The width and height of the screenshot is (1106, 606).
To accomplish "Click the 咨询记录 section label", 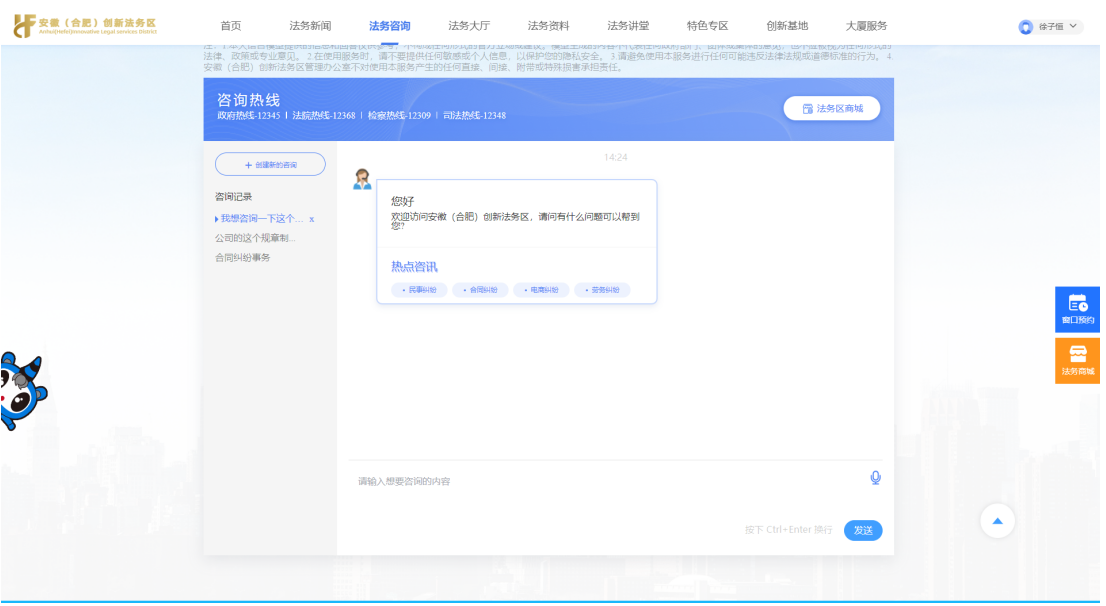I will [x=233, y=197].
